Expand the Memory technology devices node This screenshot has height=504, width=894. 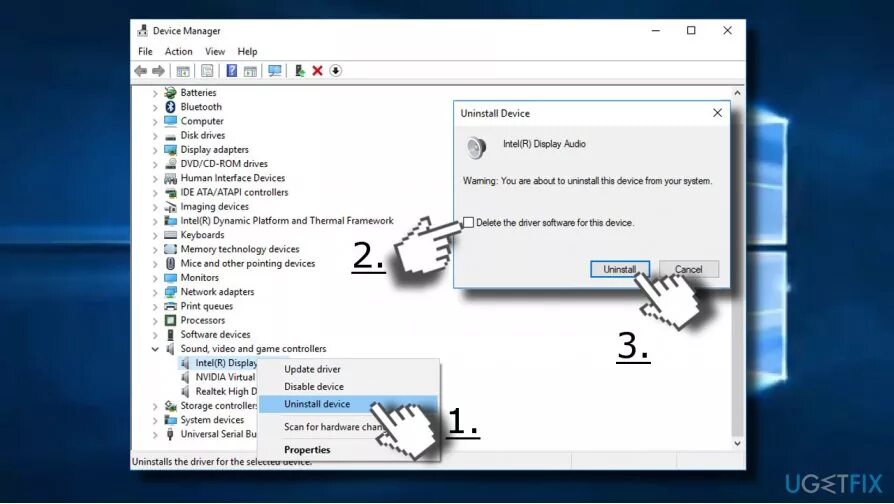point(155,250)
